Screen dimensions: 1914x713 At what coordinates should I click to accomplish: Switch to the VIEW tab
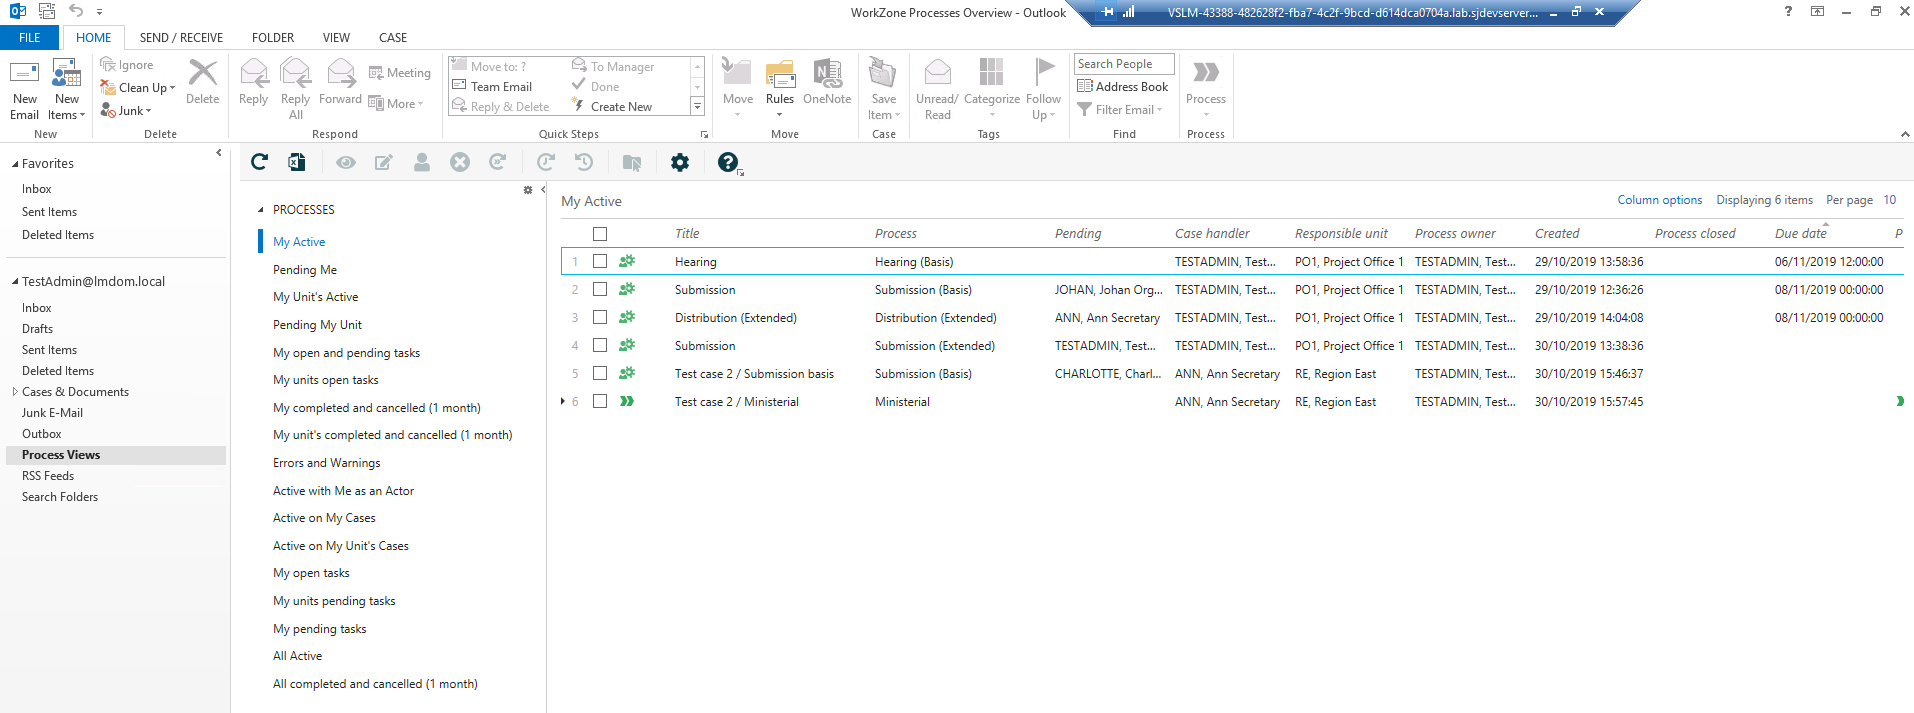336,37
